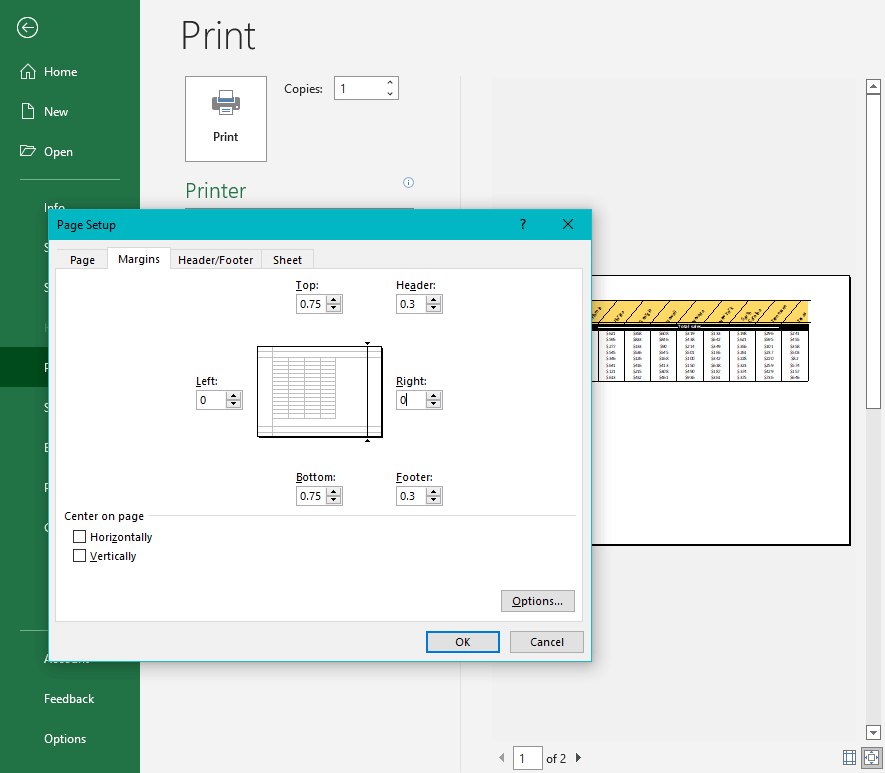Click the Show Margins icon at bottom right
Image resolution: width=885 pixels, height=773 pixels.
coord(849,757)
